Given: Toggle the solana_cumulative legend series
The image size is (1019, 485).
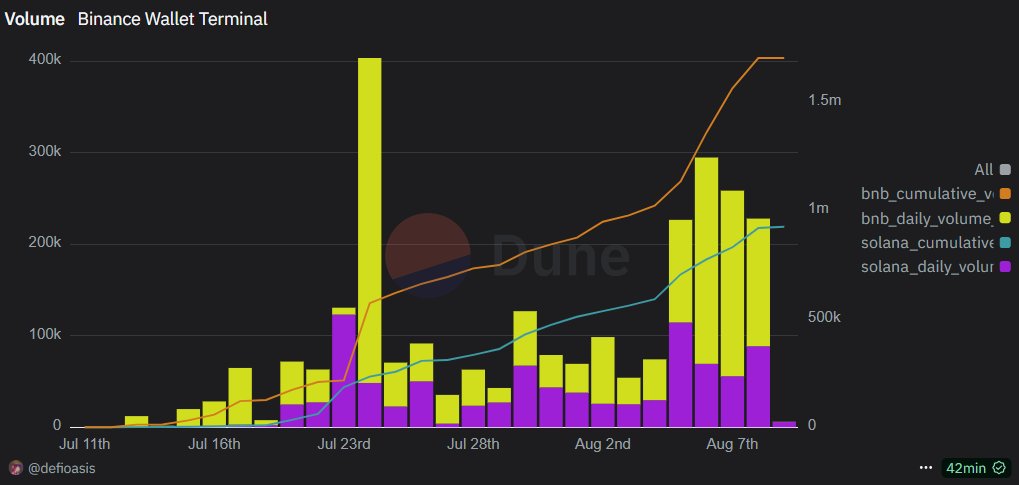Looking at the screenshot, I should point(936,242).
